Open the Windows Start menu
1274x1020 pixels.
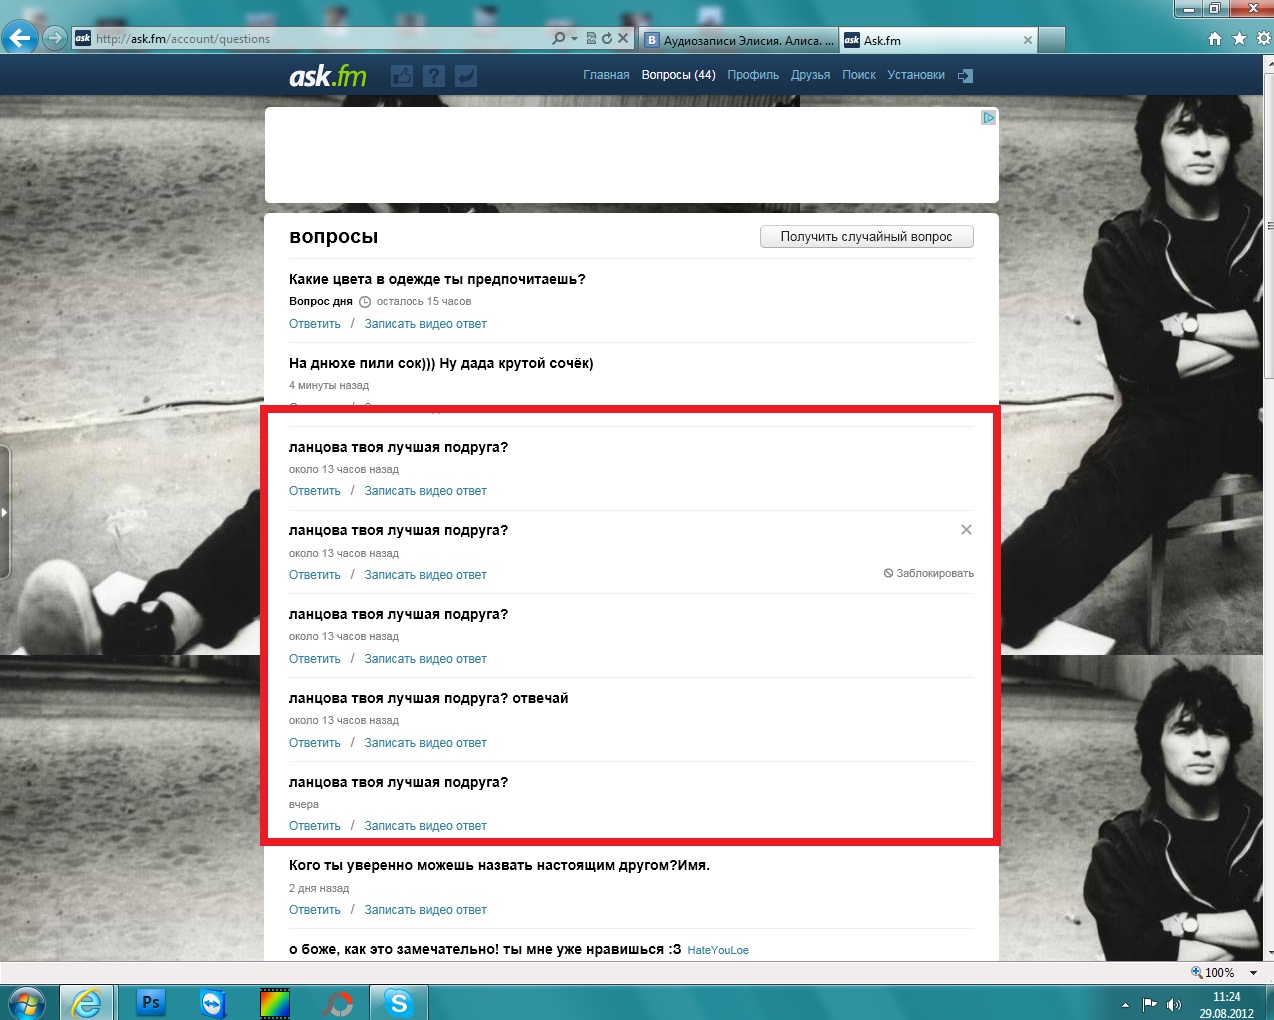[27, 1002]
